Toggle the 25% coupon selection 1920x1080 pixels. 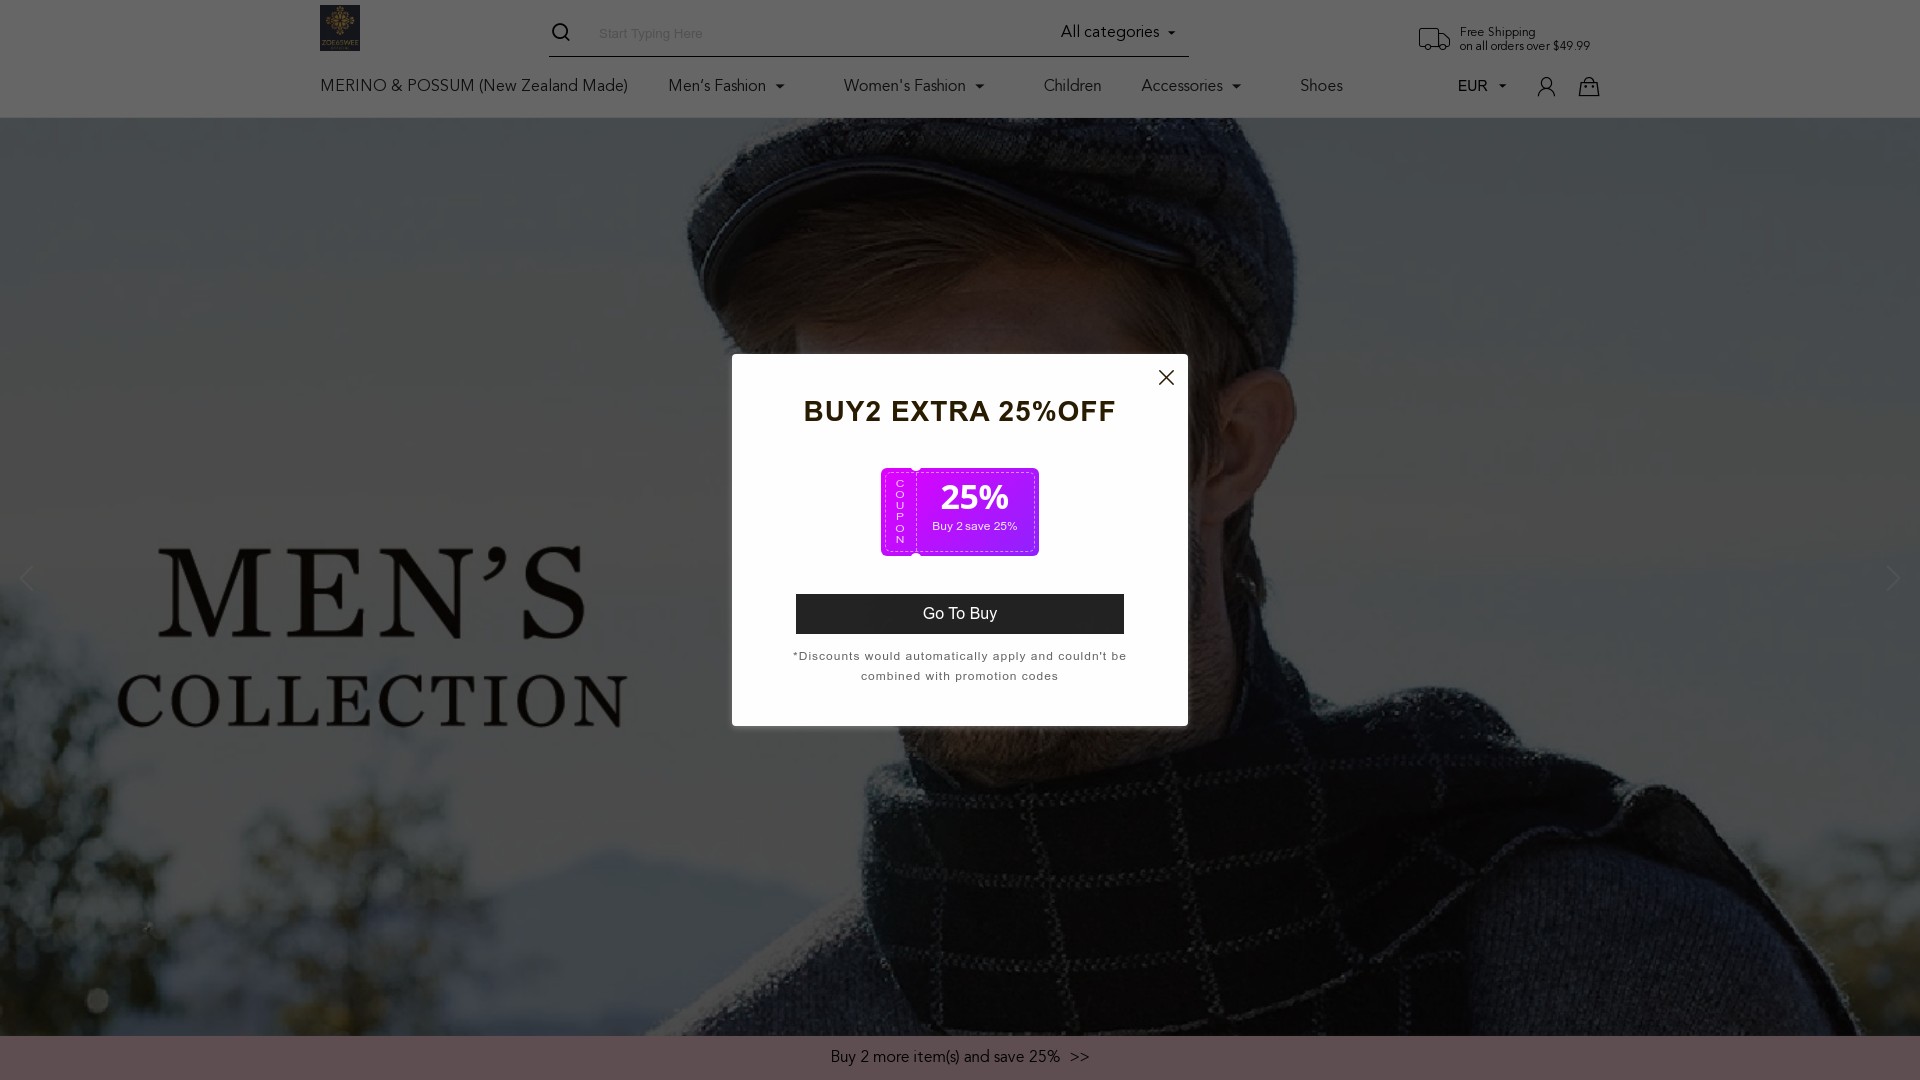click(960, 512)
